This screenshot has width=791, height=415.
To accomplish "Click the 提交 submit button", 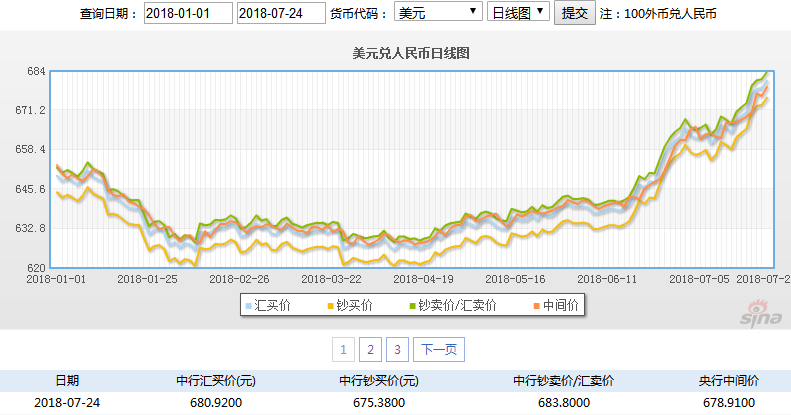I will point(575,13).
